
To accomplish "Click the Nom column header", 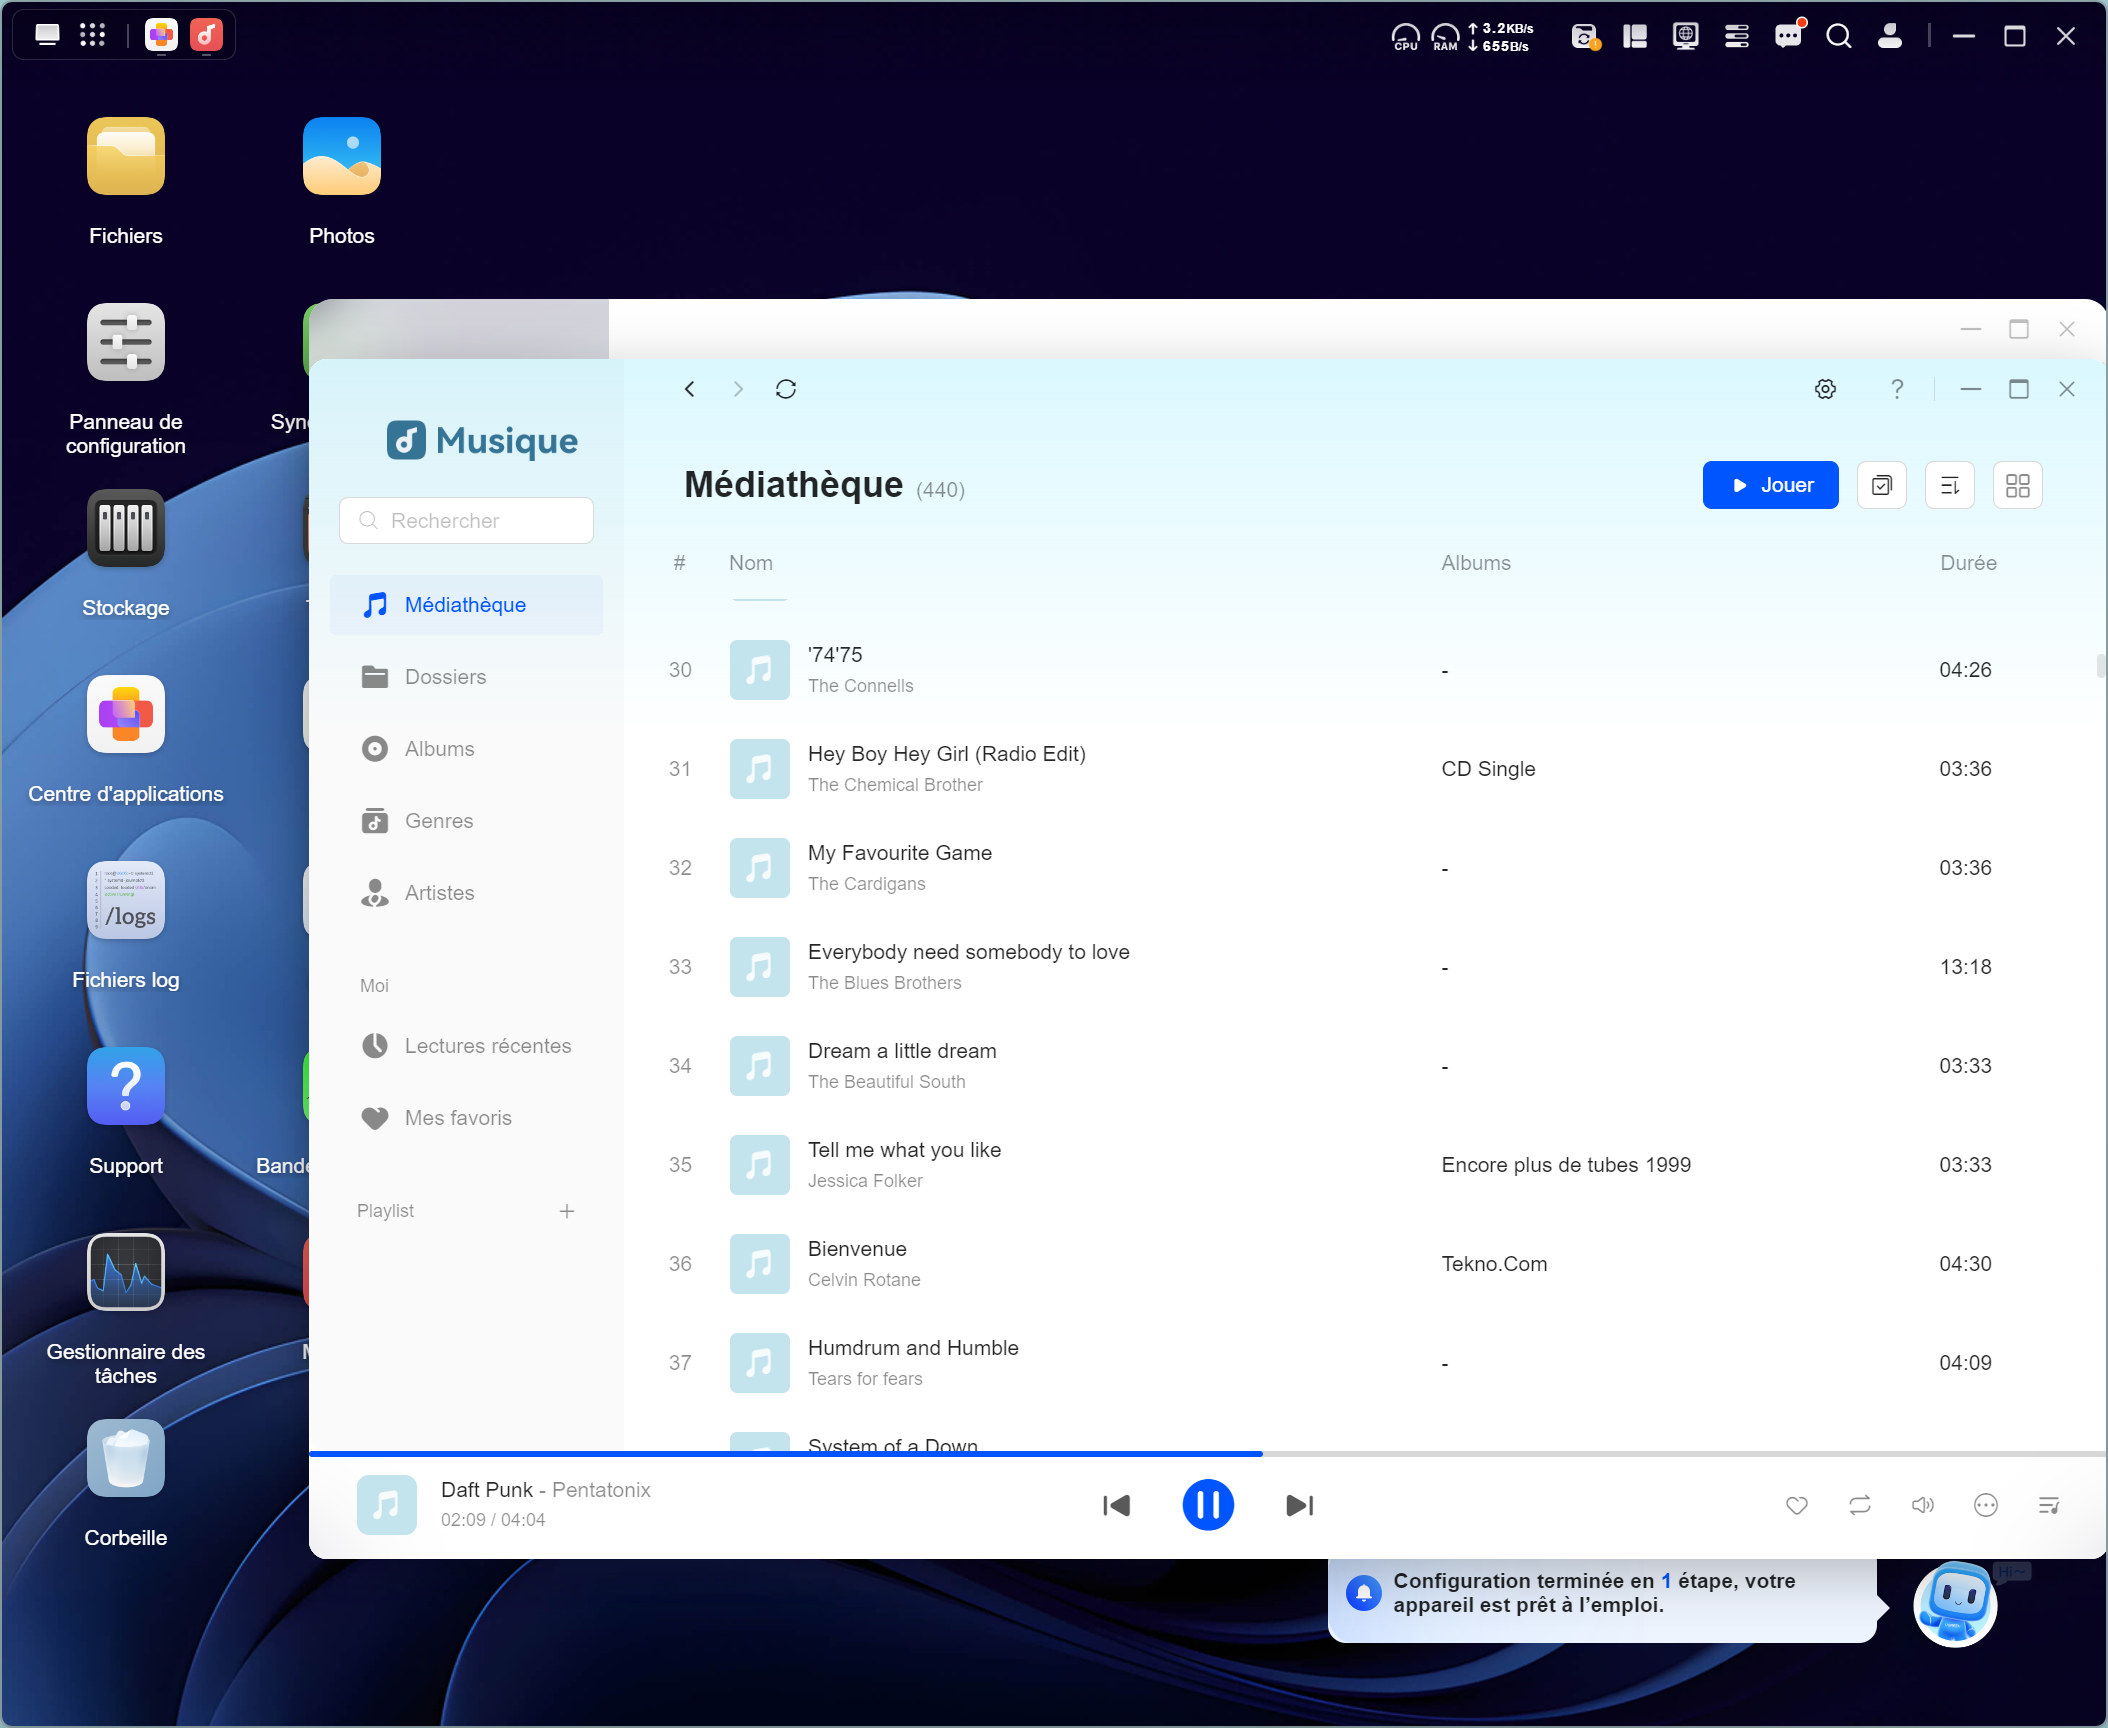I will tap(751, 563).
